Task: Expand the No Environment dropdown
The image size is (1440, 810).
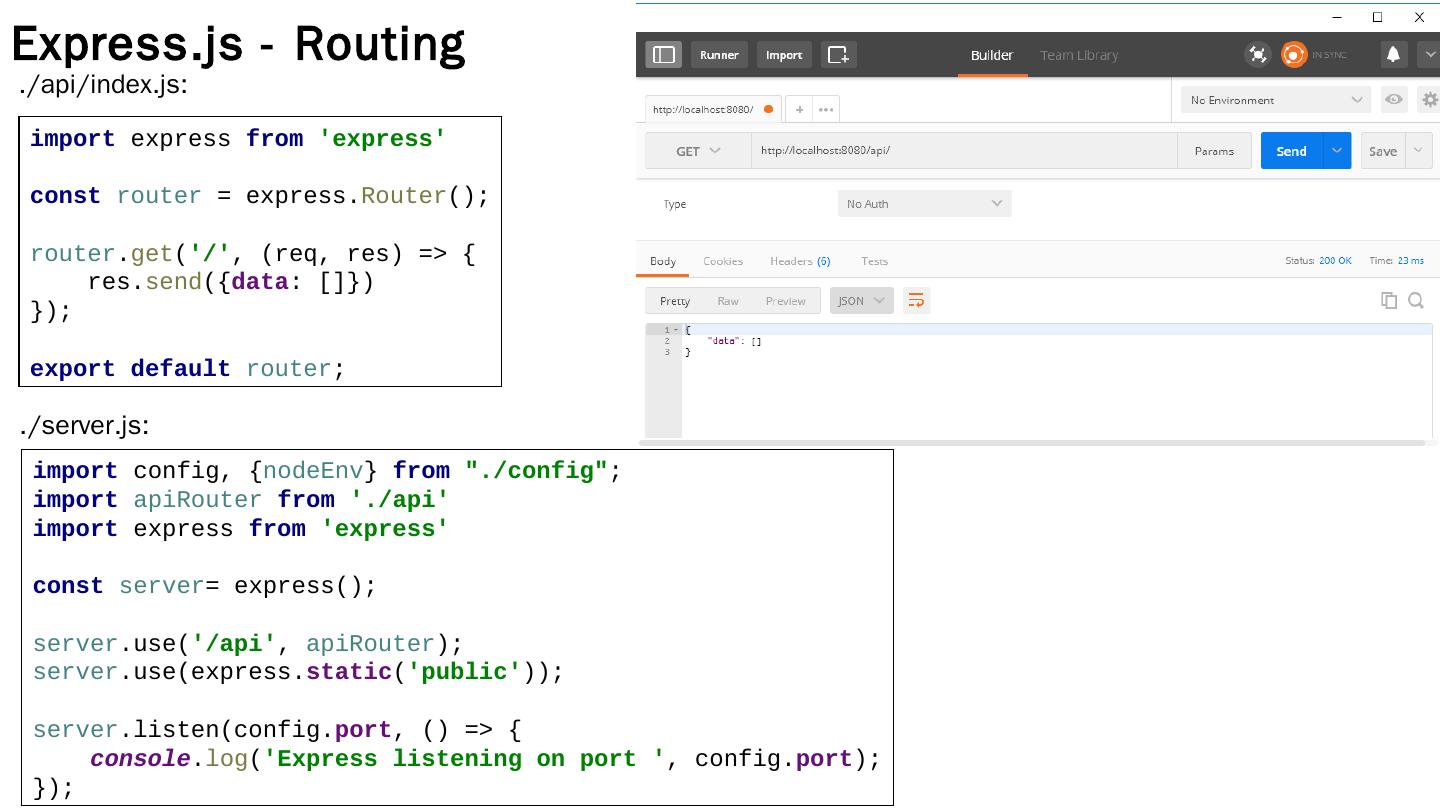Action: click(1275, 100)
